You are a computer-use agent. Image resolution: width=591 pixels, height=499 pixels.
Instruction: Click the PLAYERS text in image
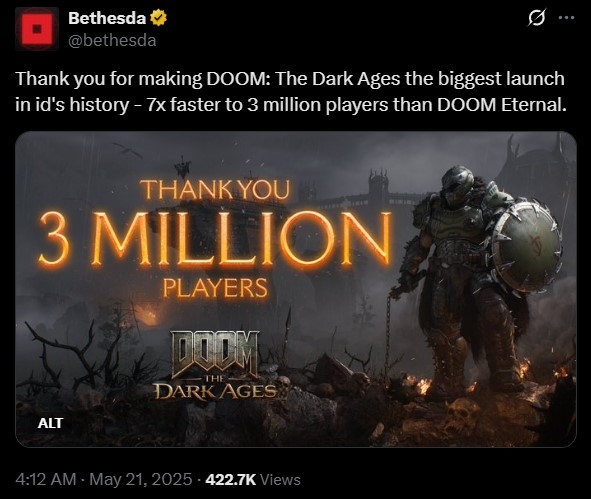tap(215, 288)
